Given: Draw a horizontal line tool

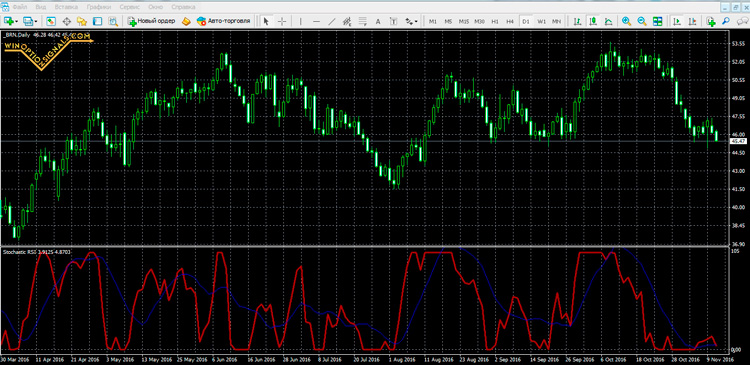Looking at the screenshot, I should 316,22.
